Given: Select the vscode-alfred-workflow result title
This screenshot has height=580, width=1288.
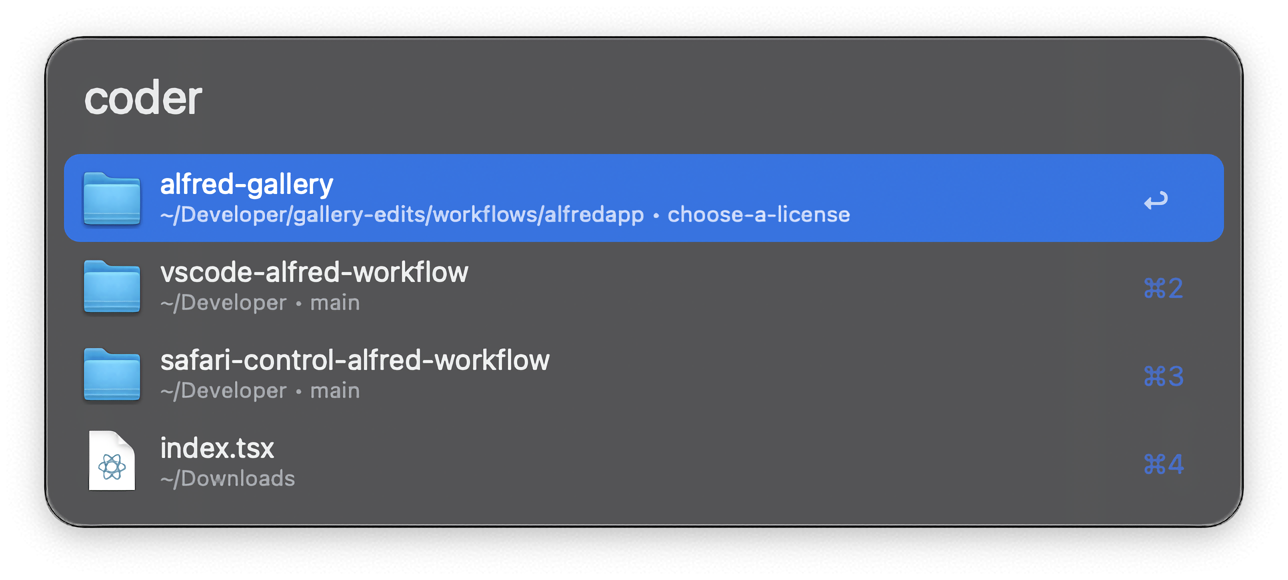Looking at the screenshot, I should [x=314, y=272].
